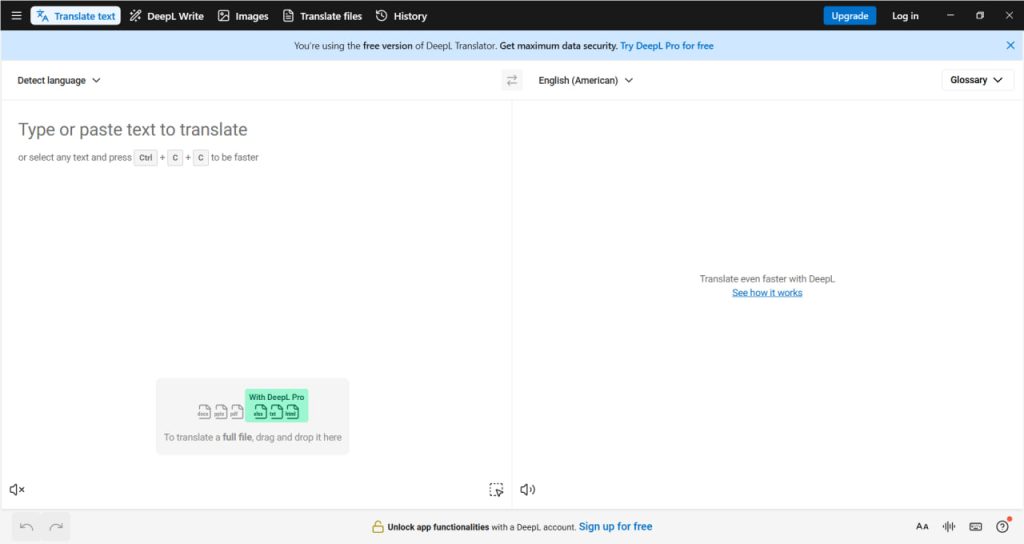Undo the last edit
Image resolution: width=1024 pixels, height=544 pixels.
[27, 527]
